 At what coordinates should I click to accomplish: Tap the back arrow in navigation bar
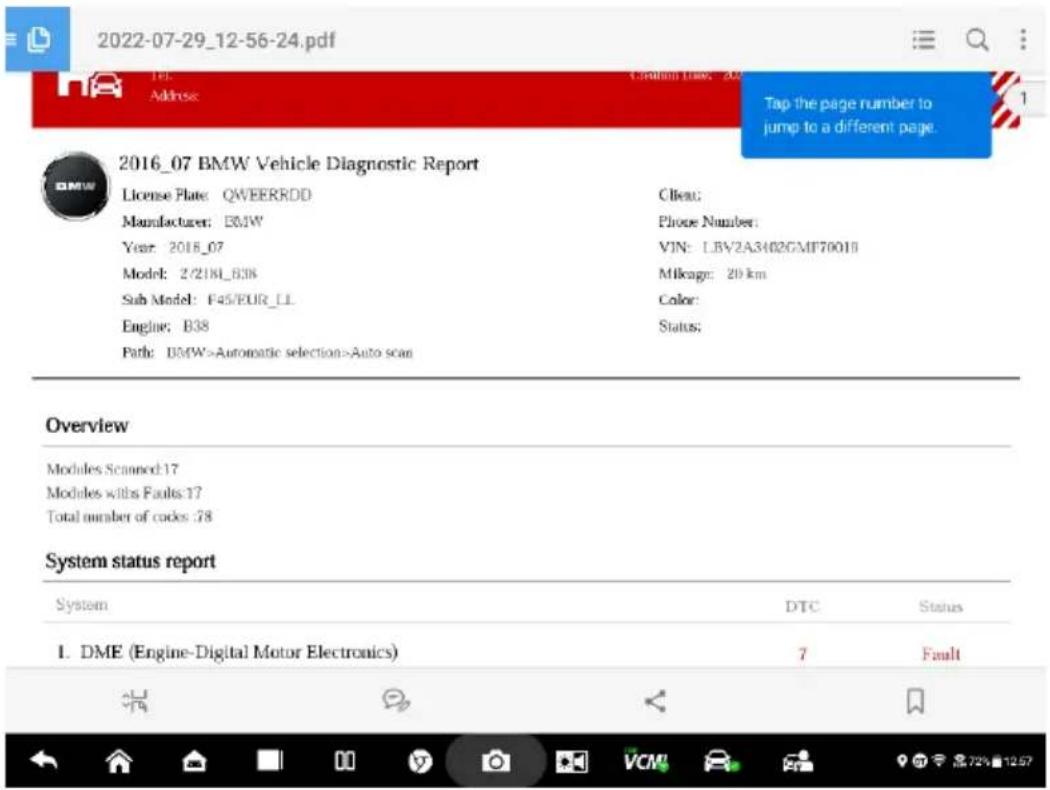[x=44, y=761]
